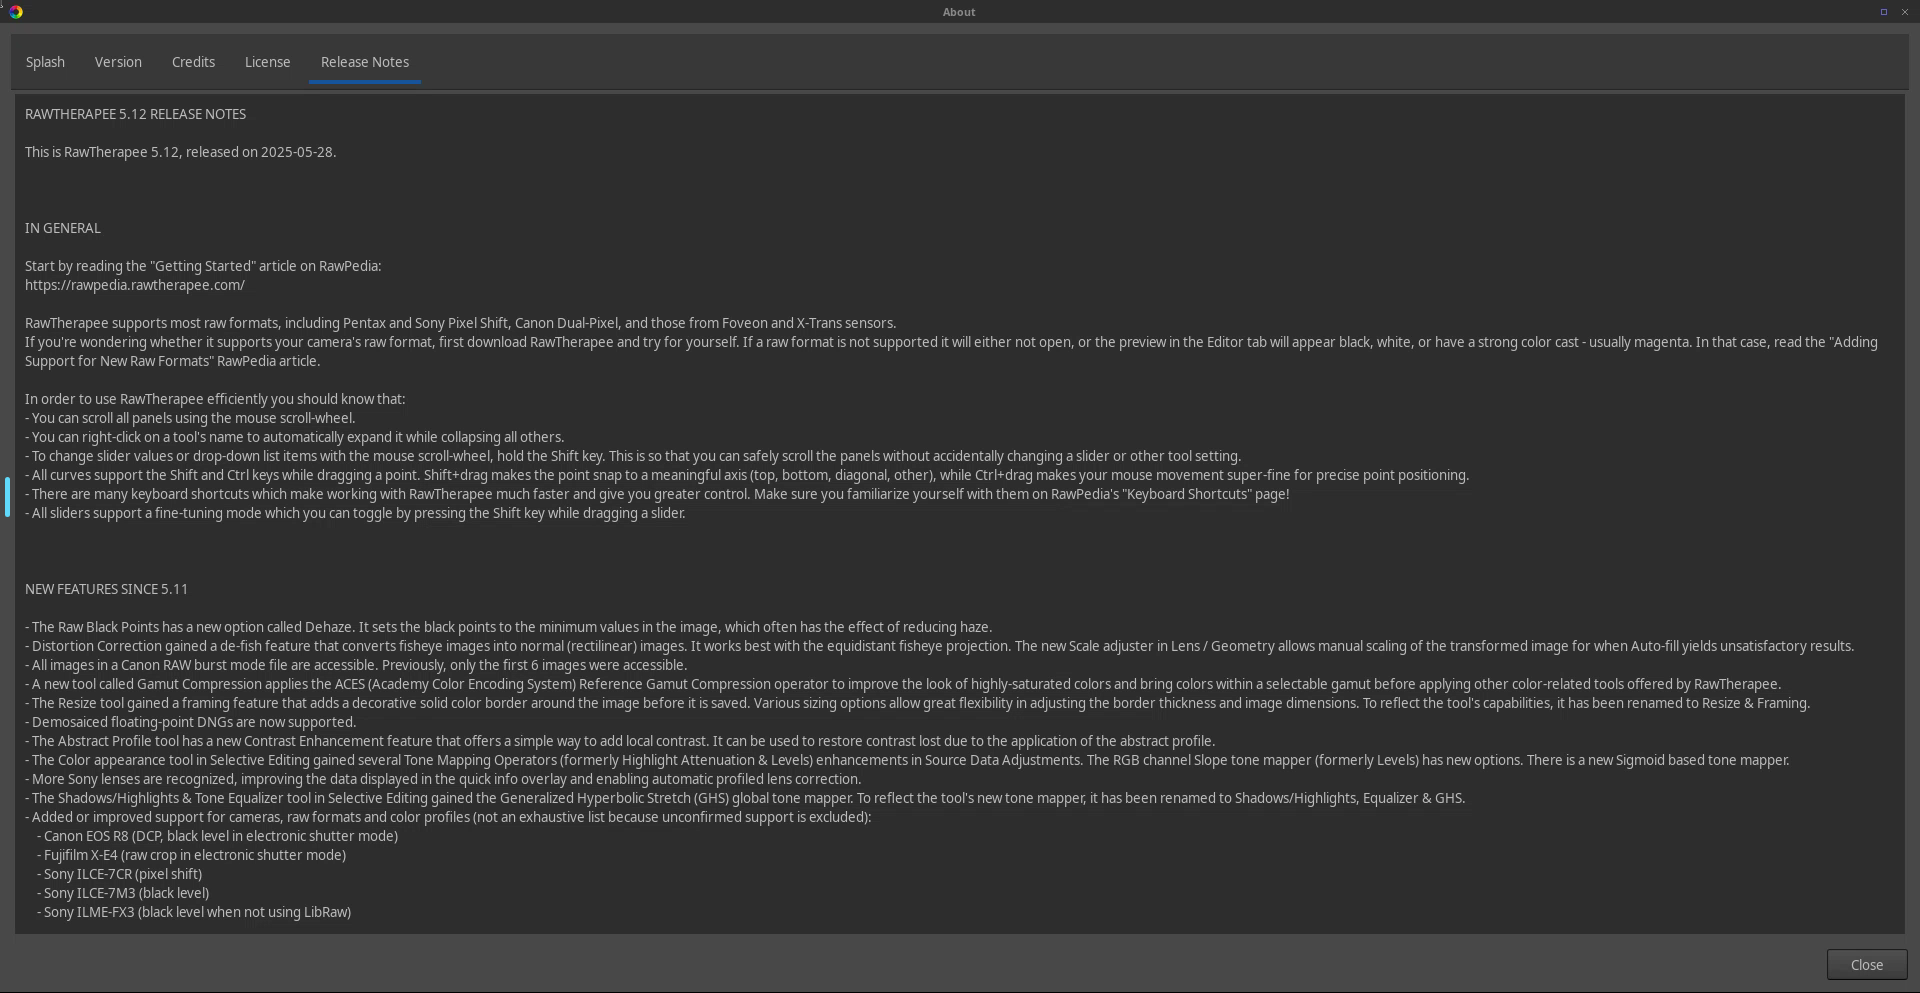Click the Close button
The height and width of the screenshot is (993, 1920).
[x=1866, y=965]
